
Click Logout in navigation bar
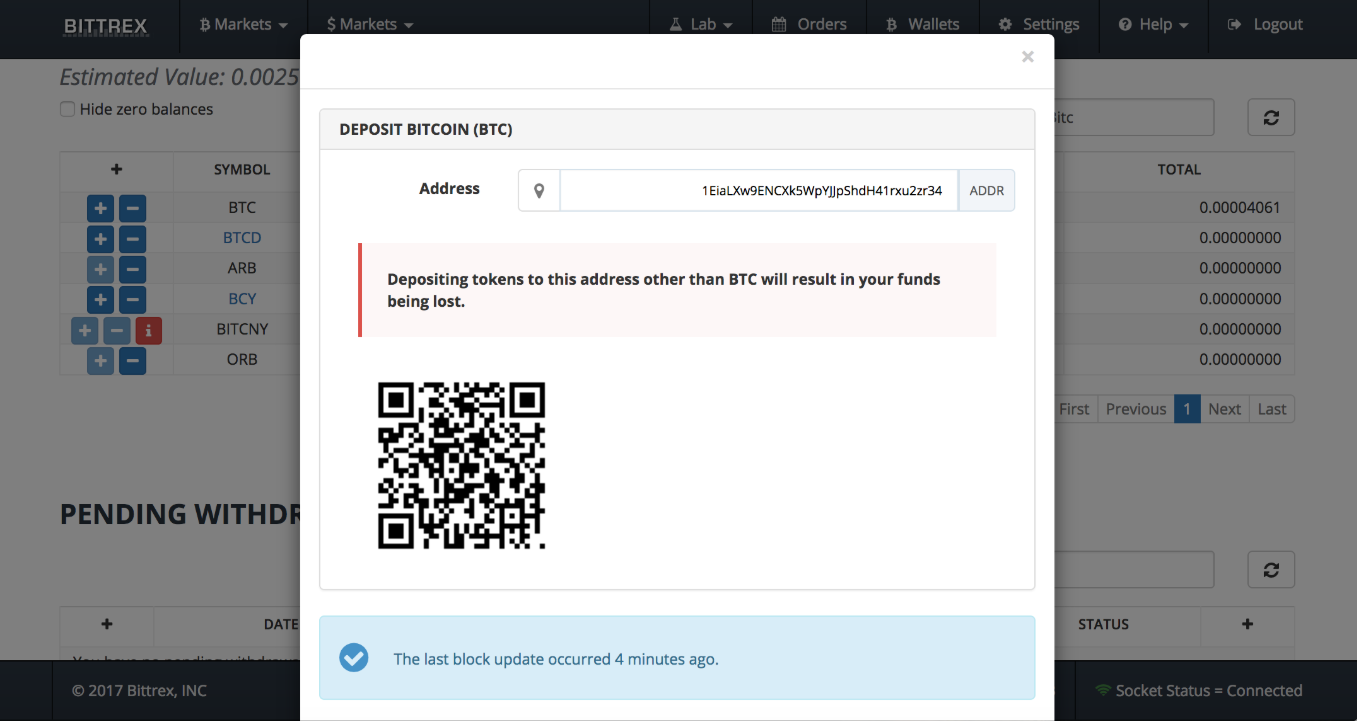click(x=1265, y=24)
